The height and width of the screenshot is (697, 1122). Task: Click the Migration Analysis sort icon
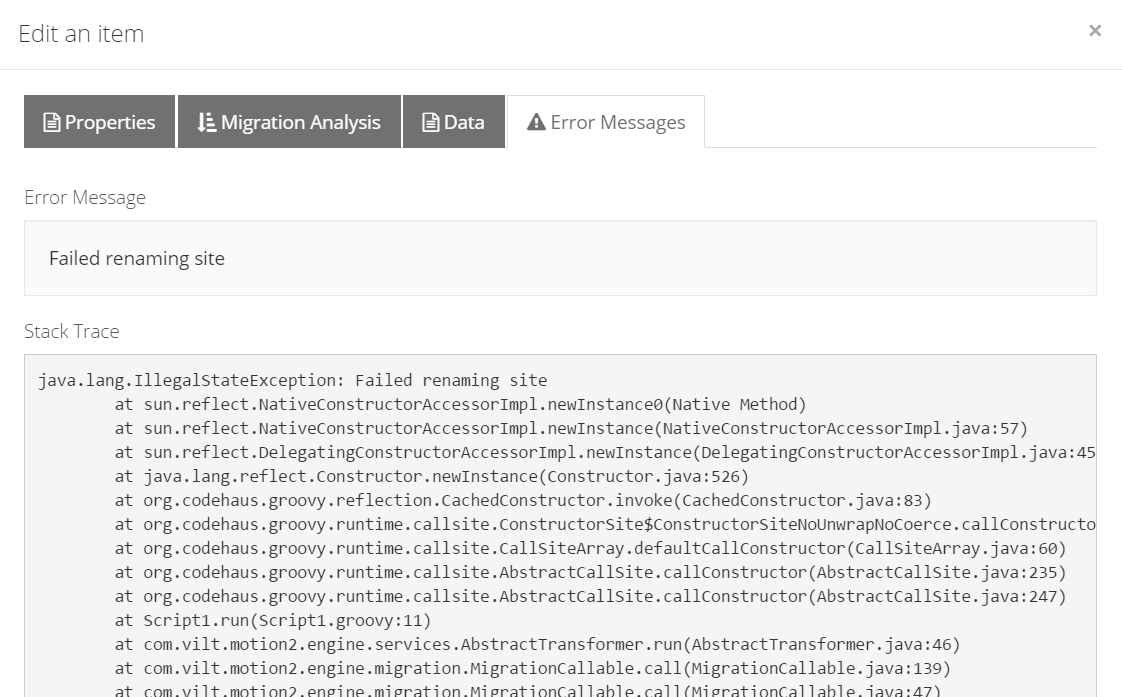[206, 122]
